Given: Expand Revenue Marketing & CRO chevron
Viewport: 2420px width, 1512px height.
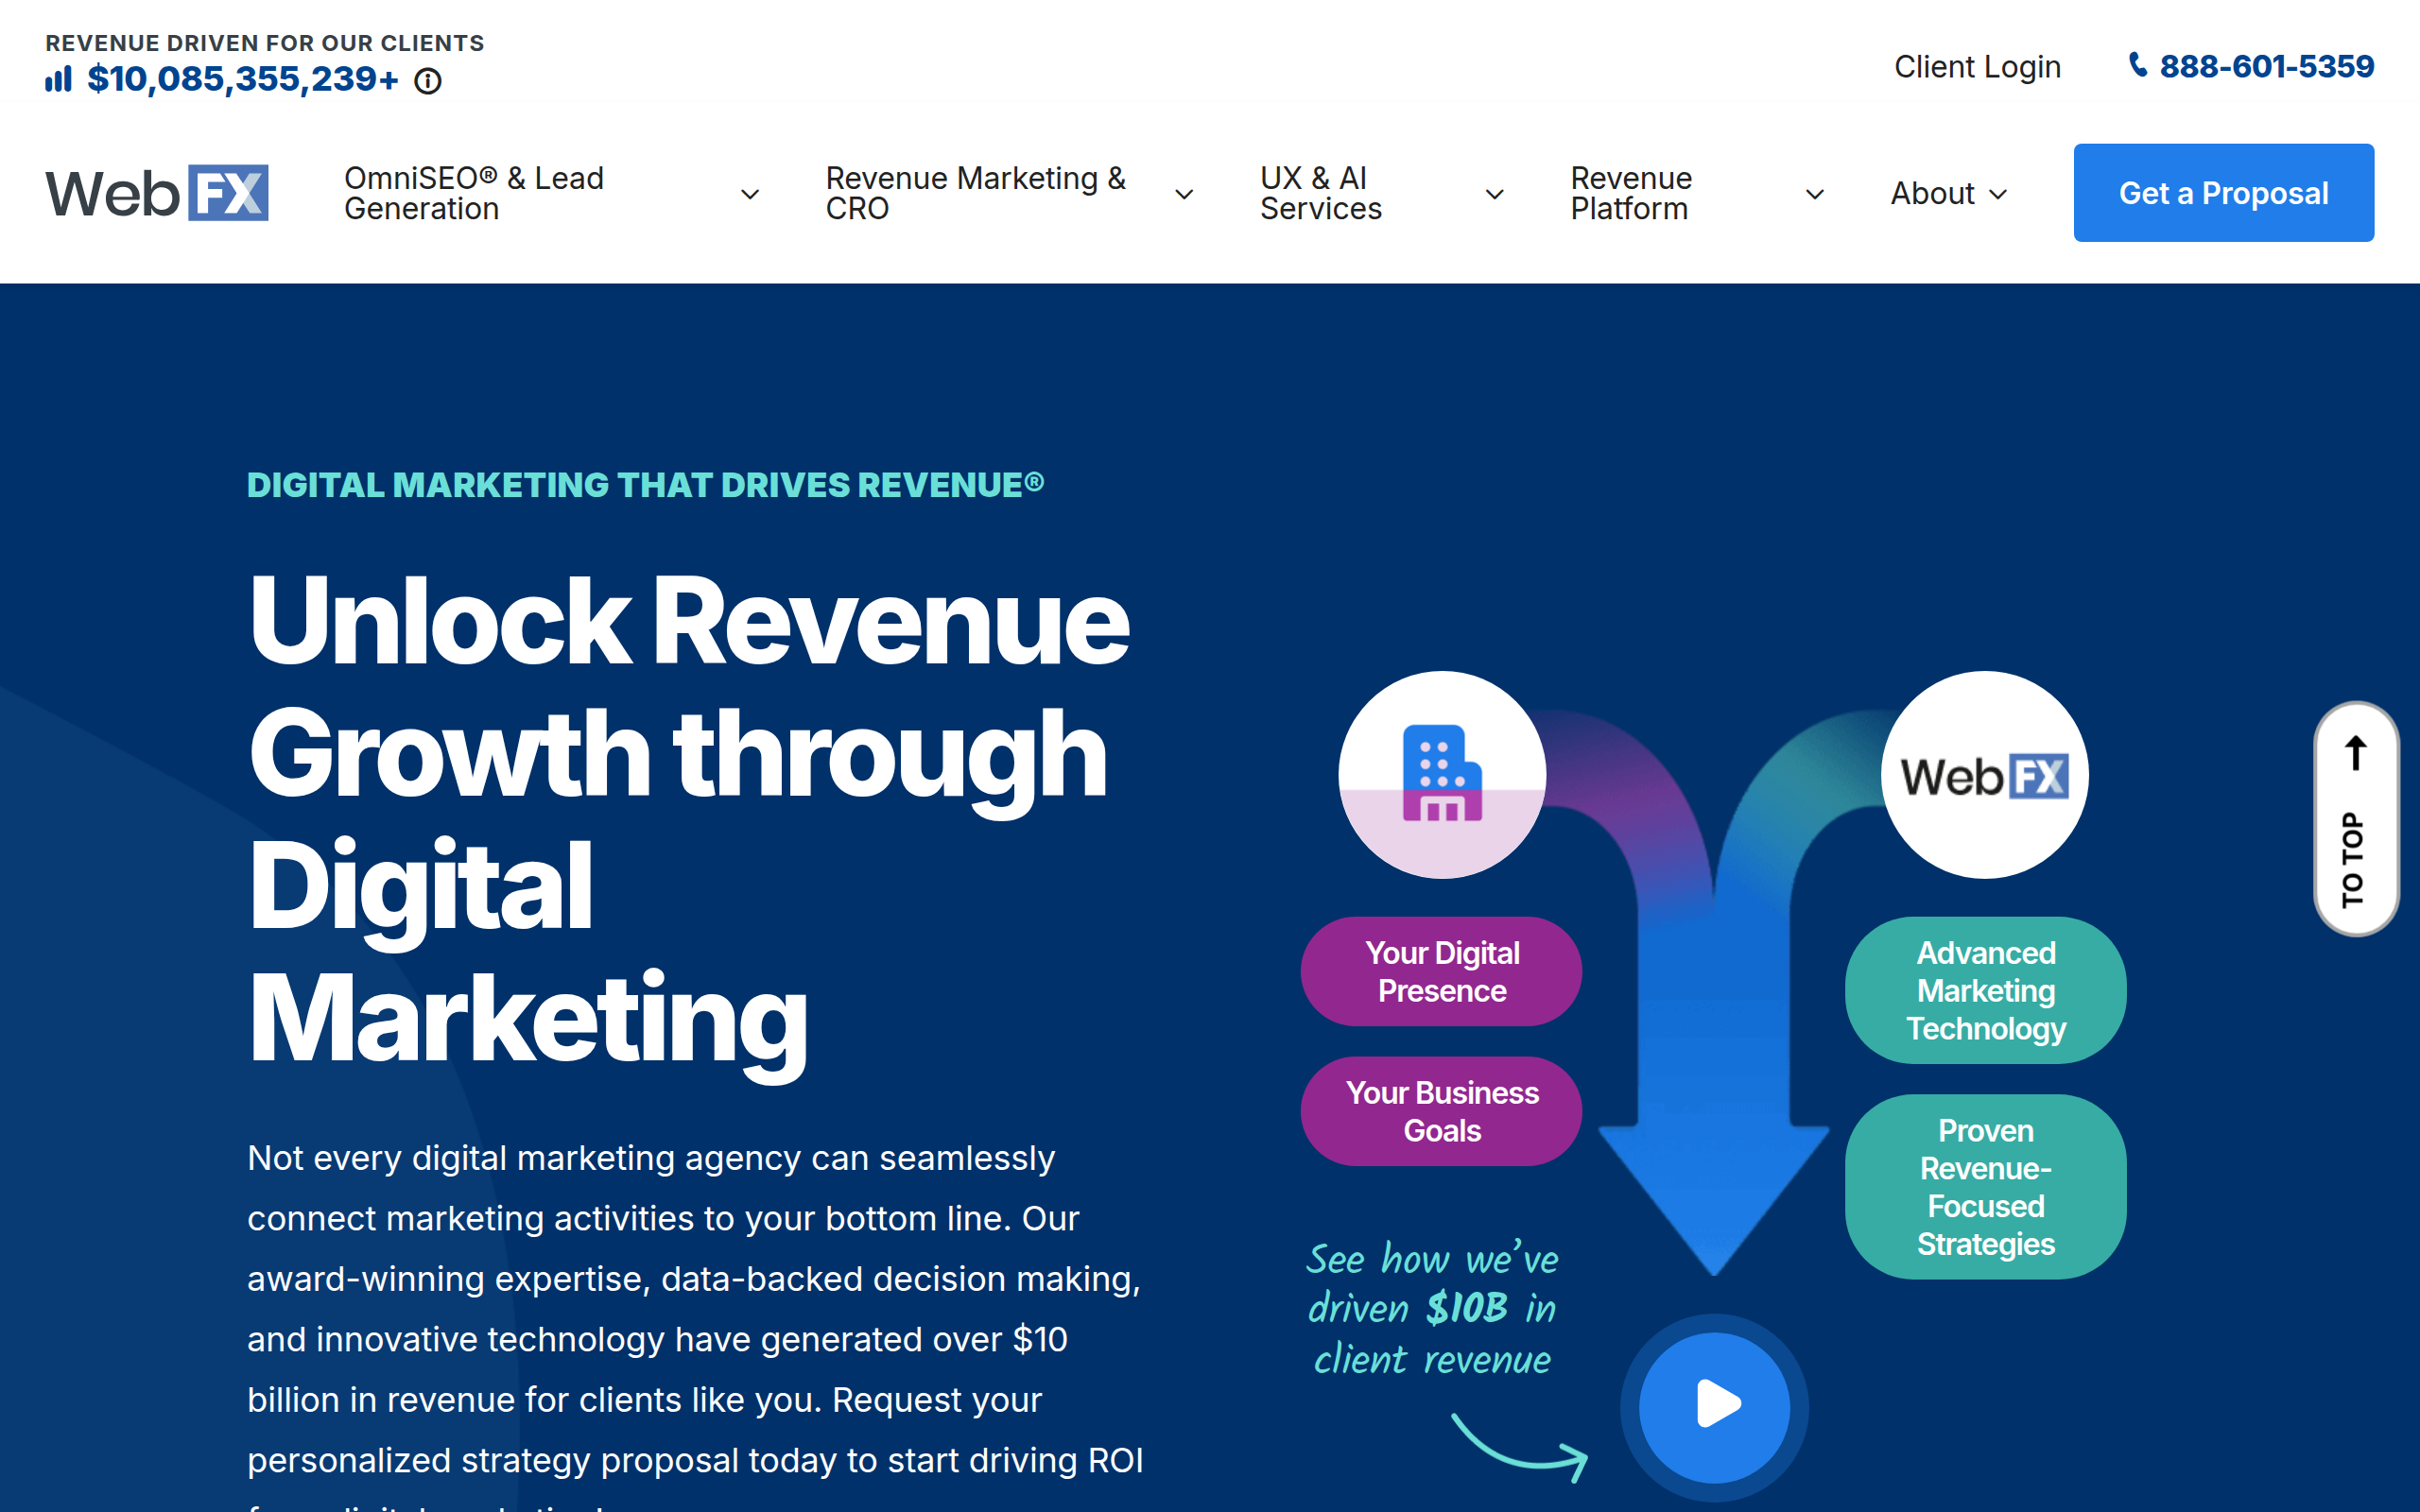Looking at the screenshot, I should [1184, 194].
